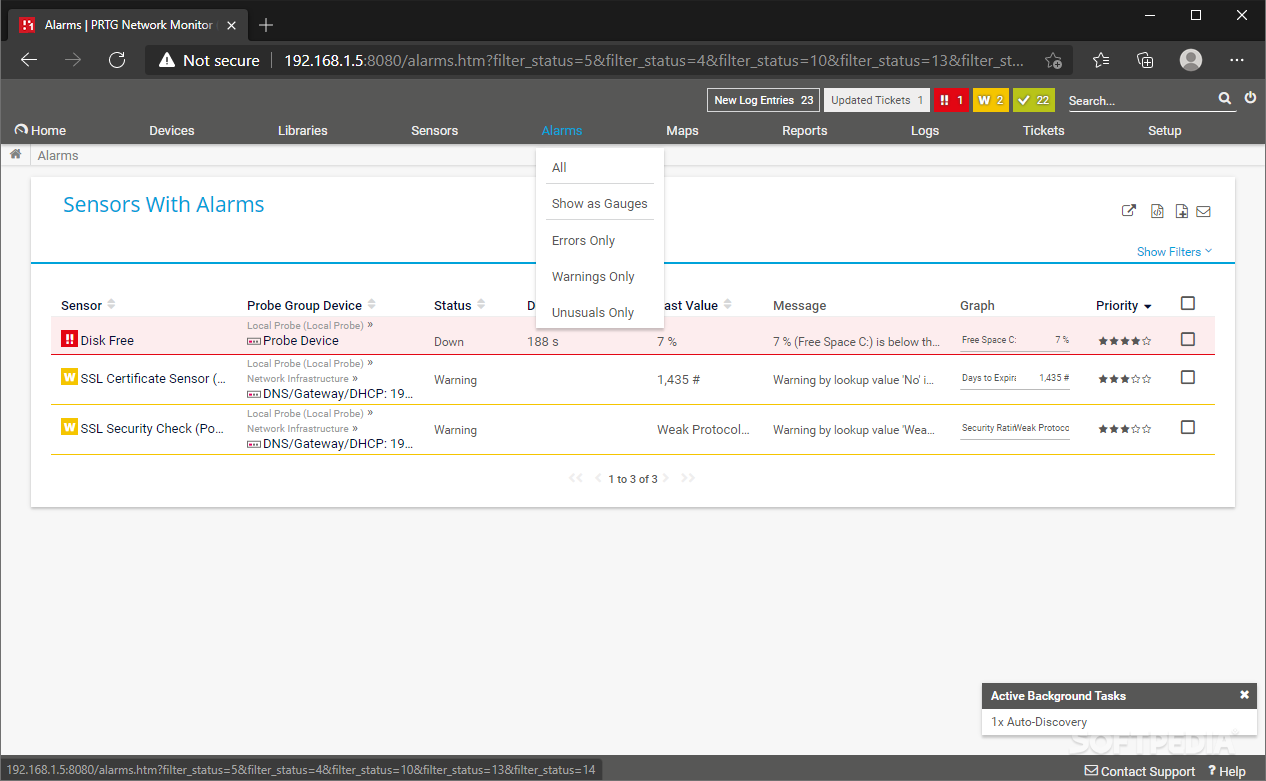Image resolution: width=1266 pixels, height=781 pixels.
Task: Go to the previous results page
Action: tap(598, 478)
